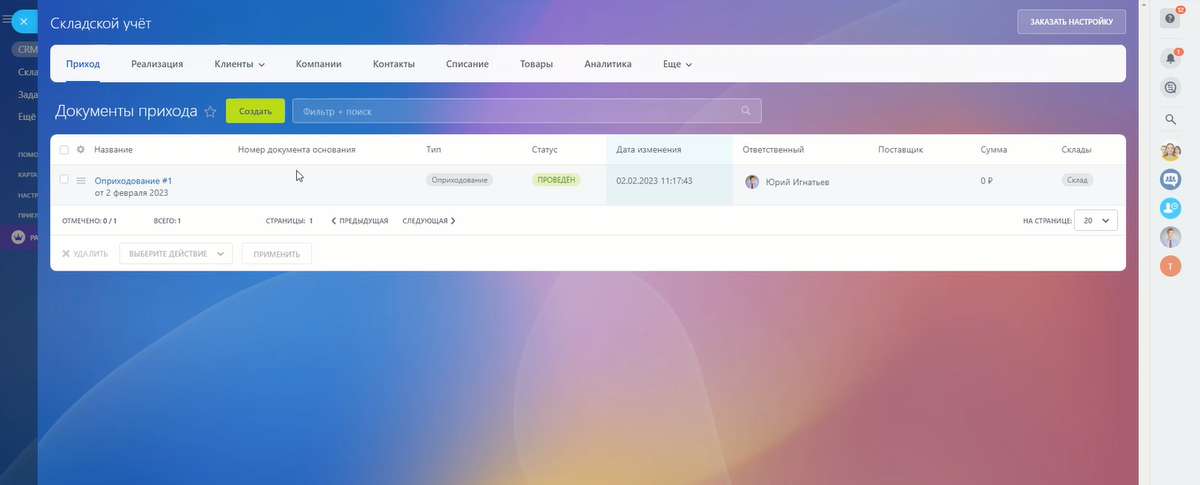Open the chat messages icon in right bar
Viewport: 1200px width, 485px height.
point(1171,88)
